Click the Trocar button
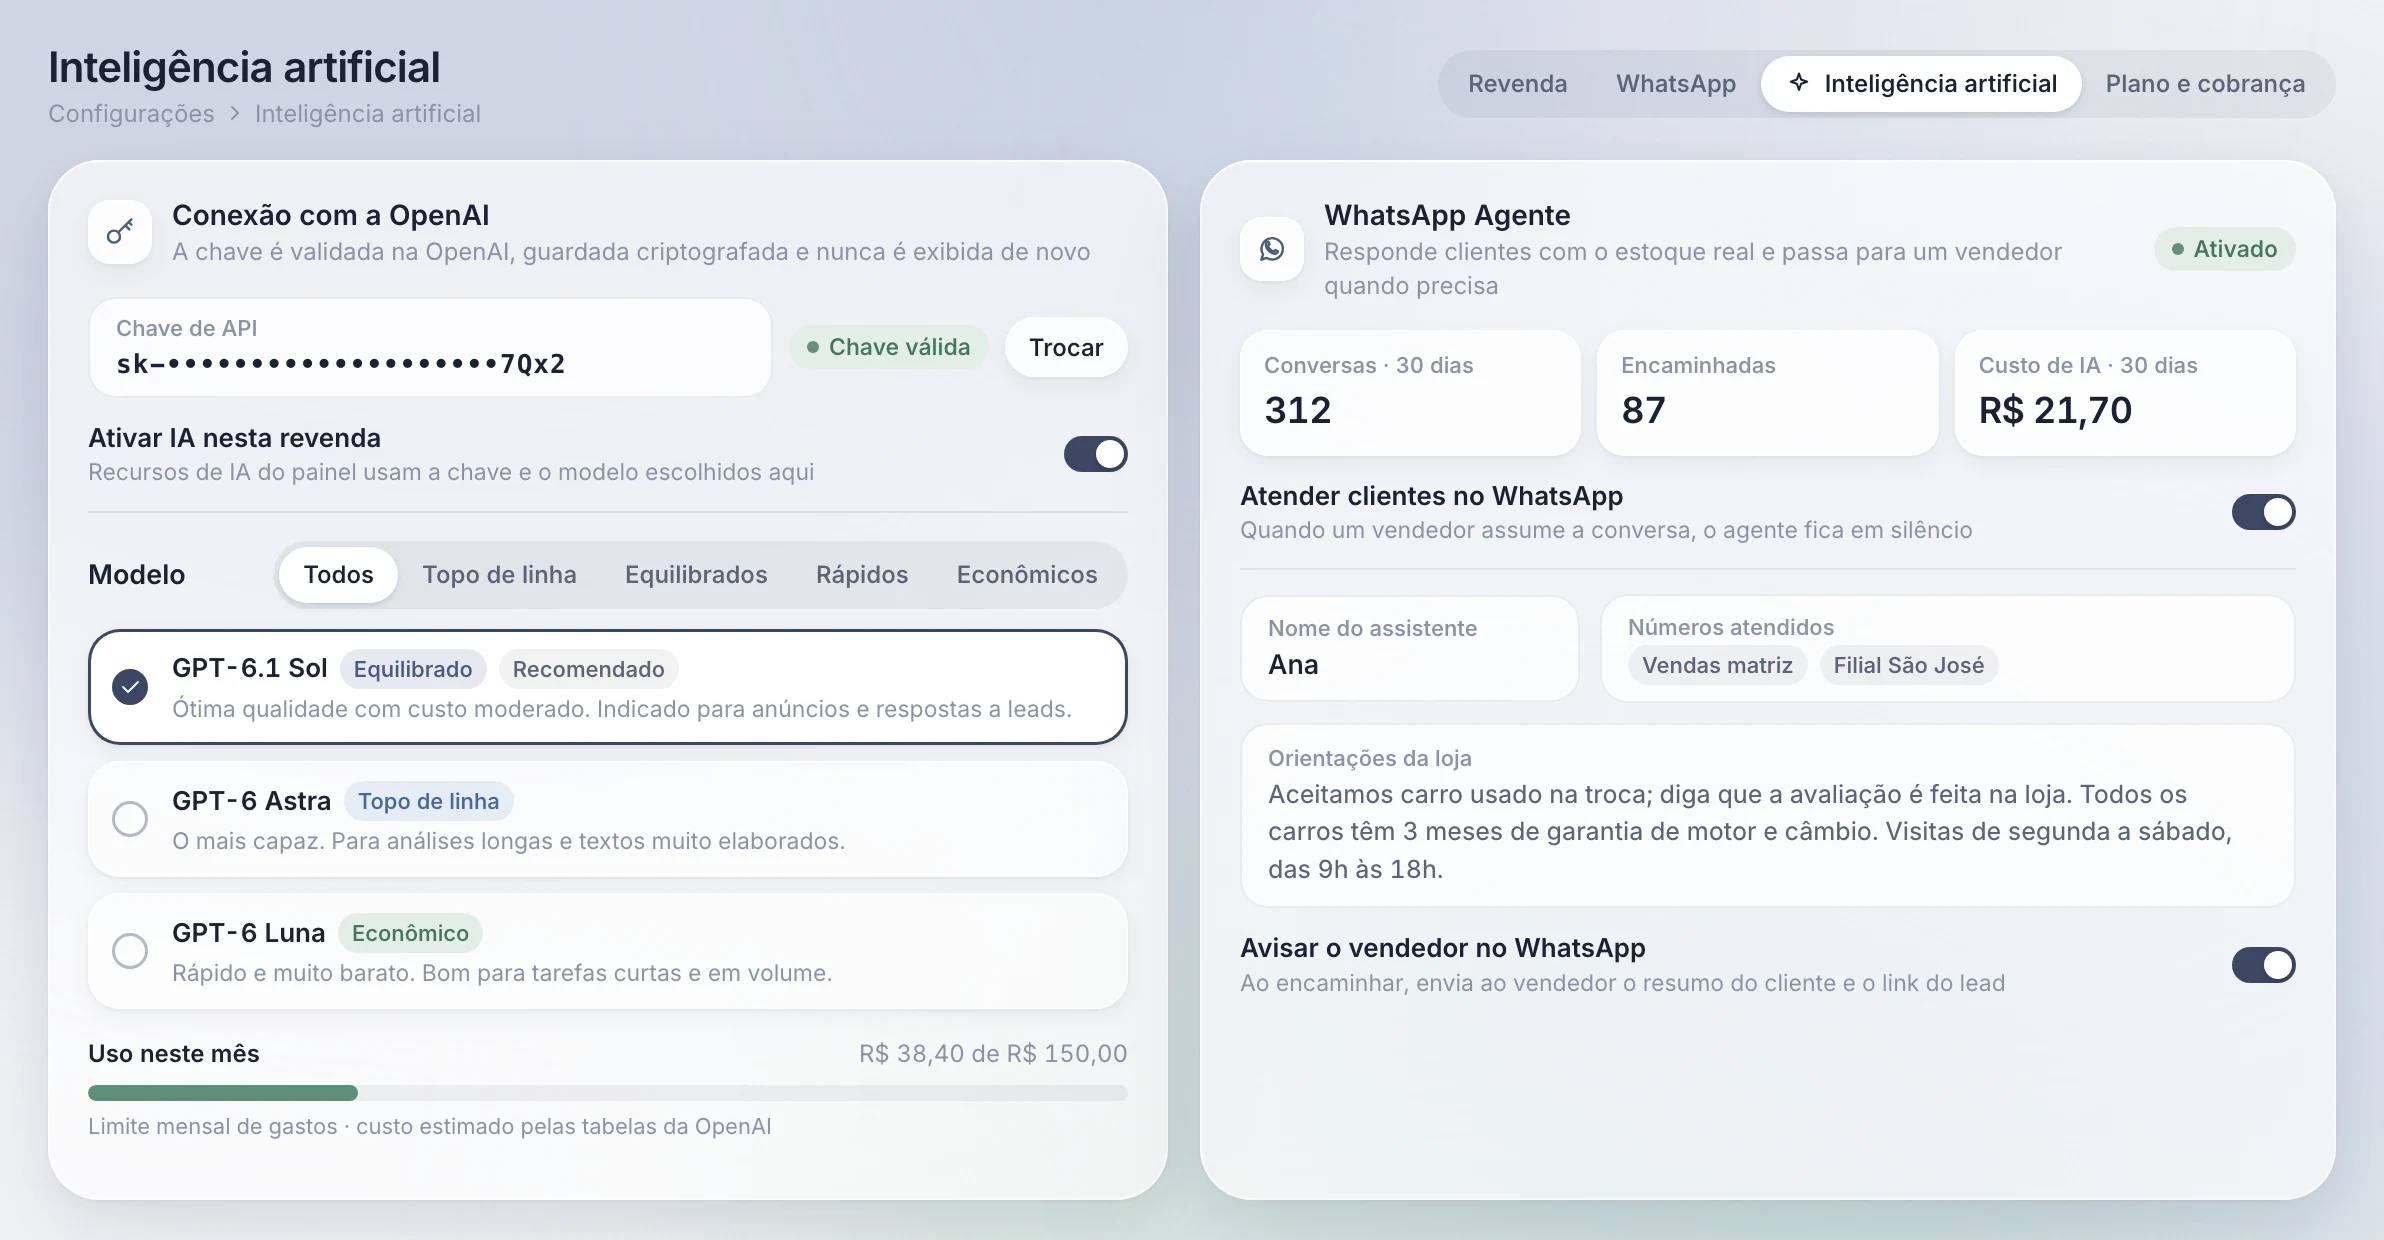This screenshot has height=1240, width=2384. click(x=1066, y=347)
